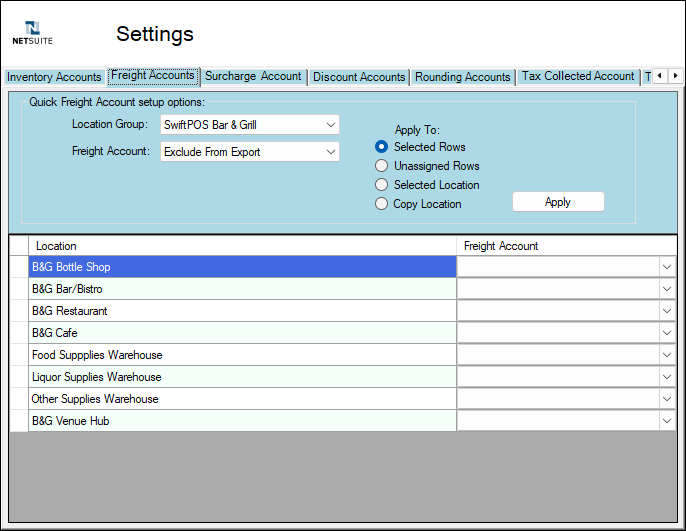Switch to the Freight Accounts tab

[153, 76]
